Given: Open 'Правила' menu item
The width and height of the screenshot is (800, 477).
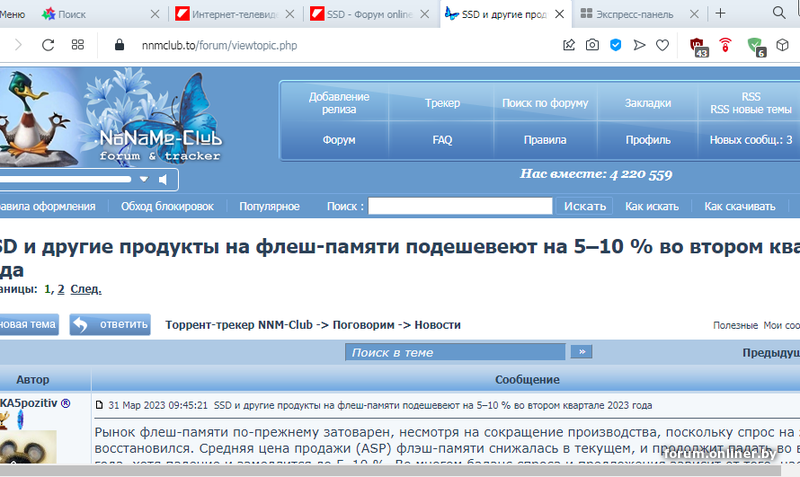Looking at the screenshot, I should pos(545,140).
